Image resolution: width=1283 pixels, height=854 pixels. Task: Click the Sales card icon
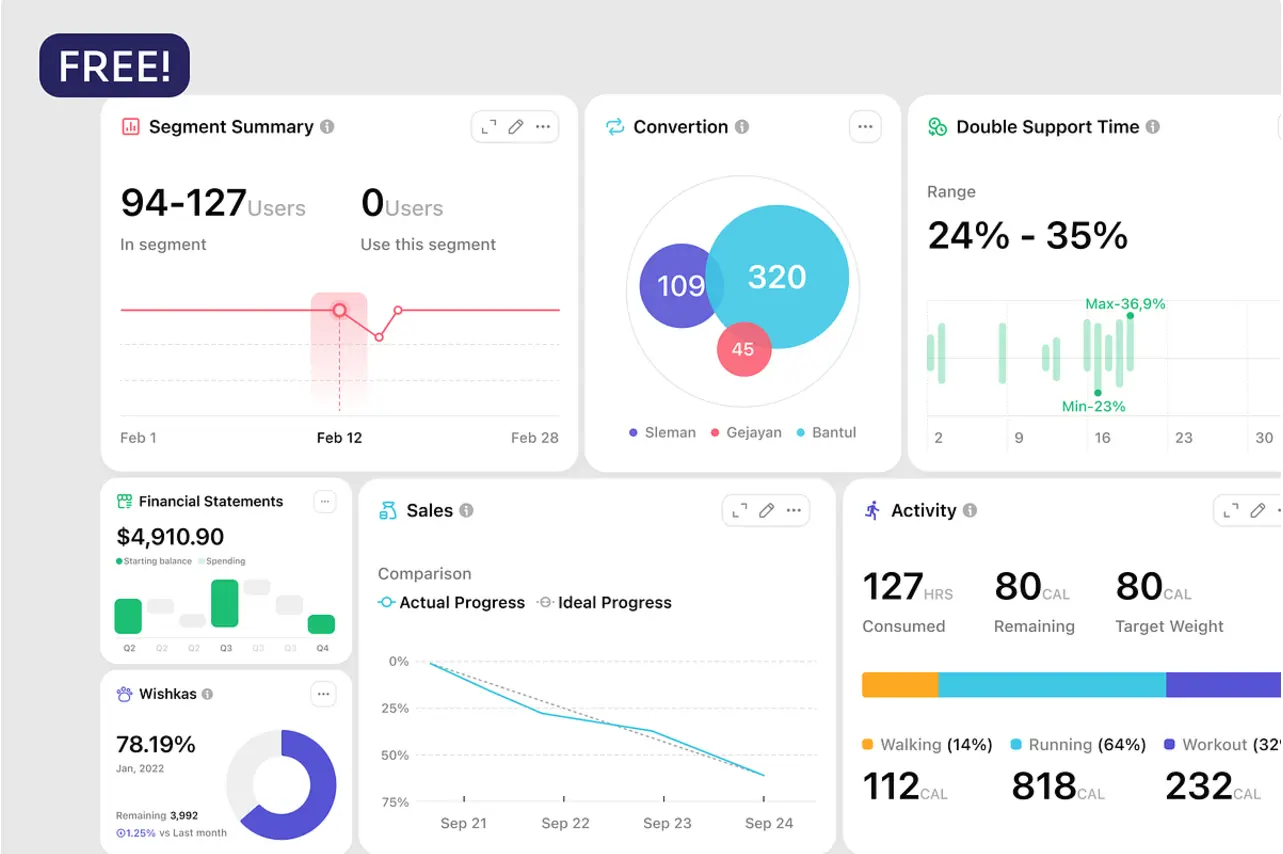pyautogui.click(x=388, y=511)
